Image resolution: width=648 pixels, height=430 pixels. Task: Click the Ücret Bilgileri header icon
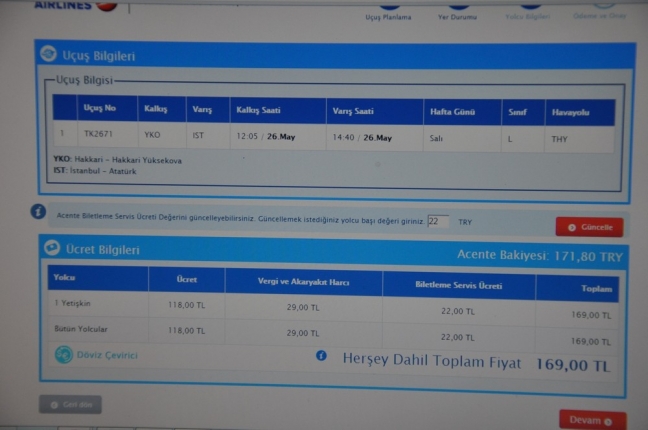(x=51, y=248)
